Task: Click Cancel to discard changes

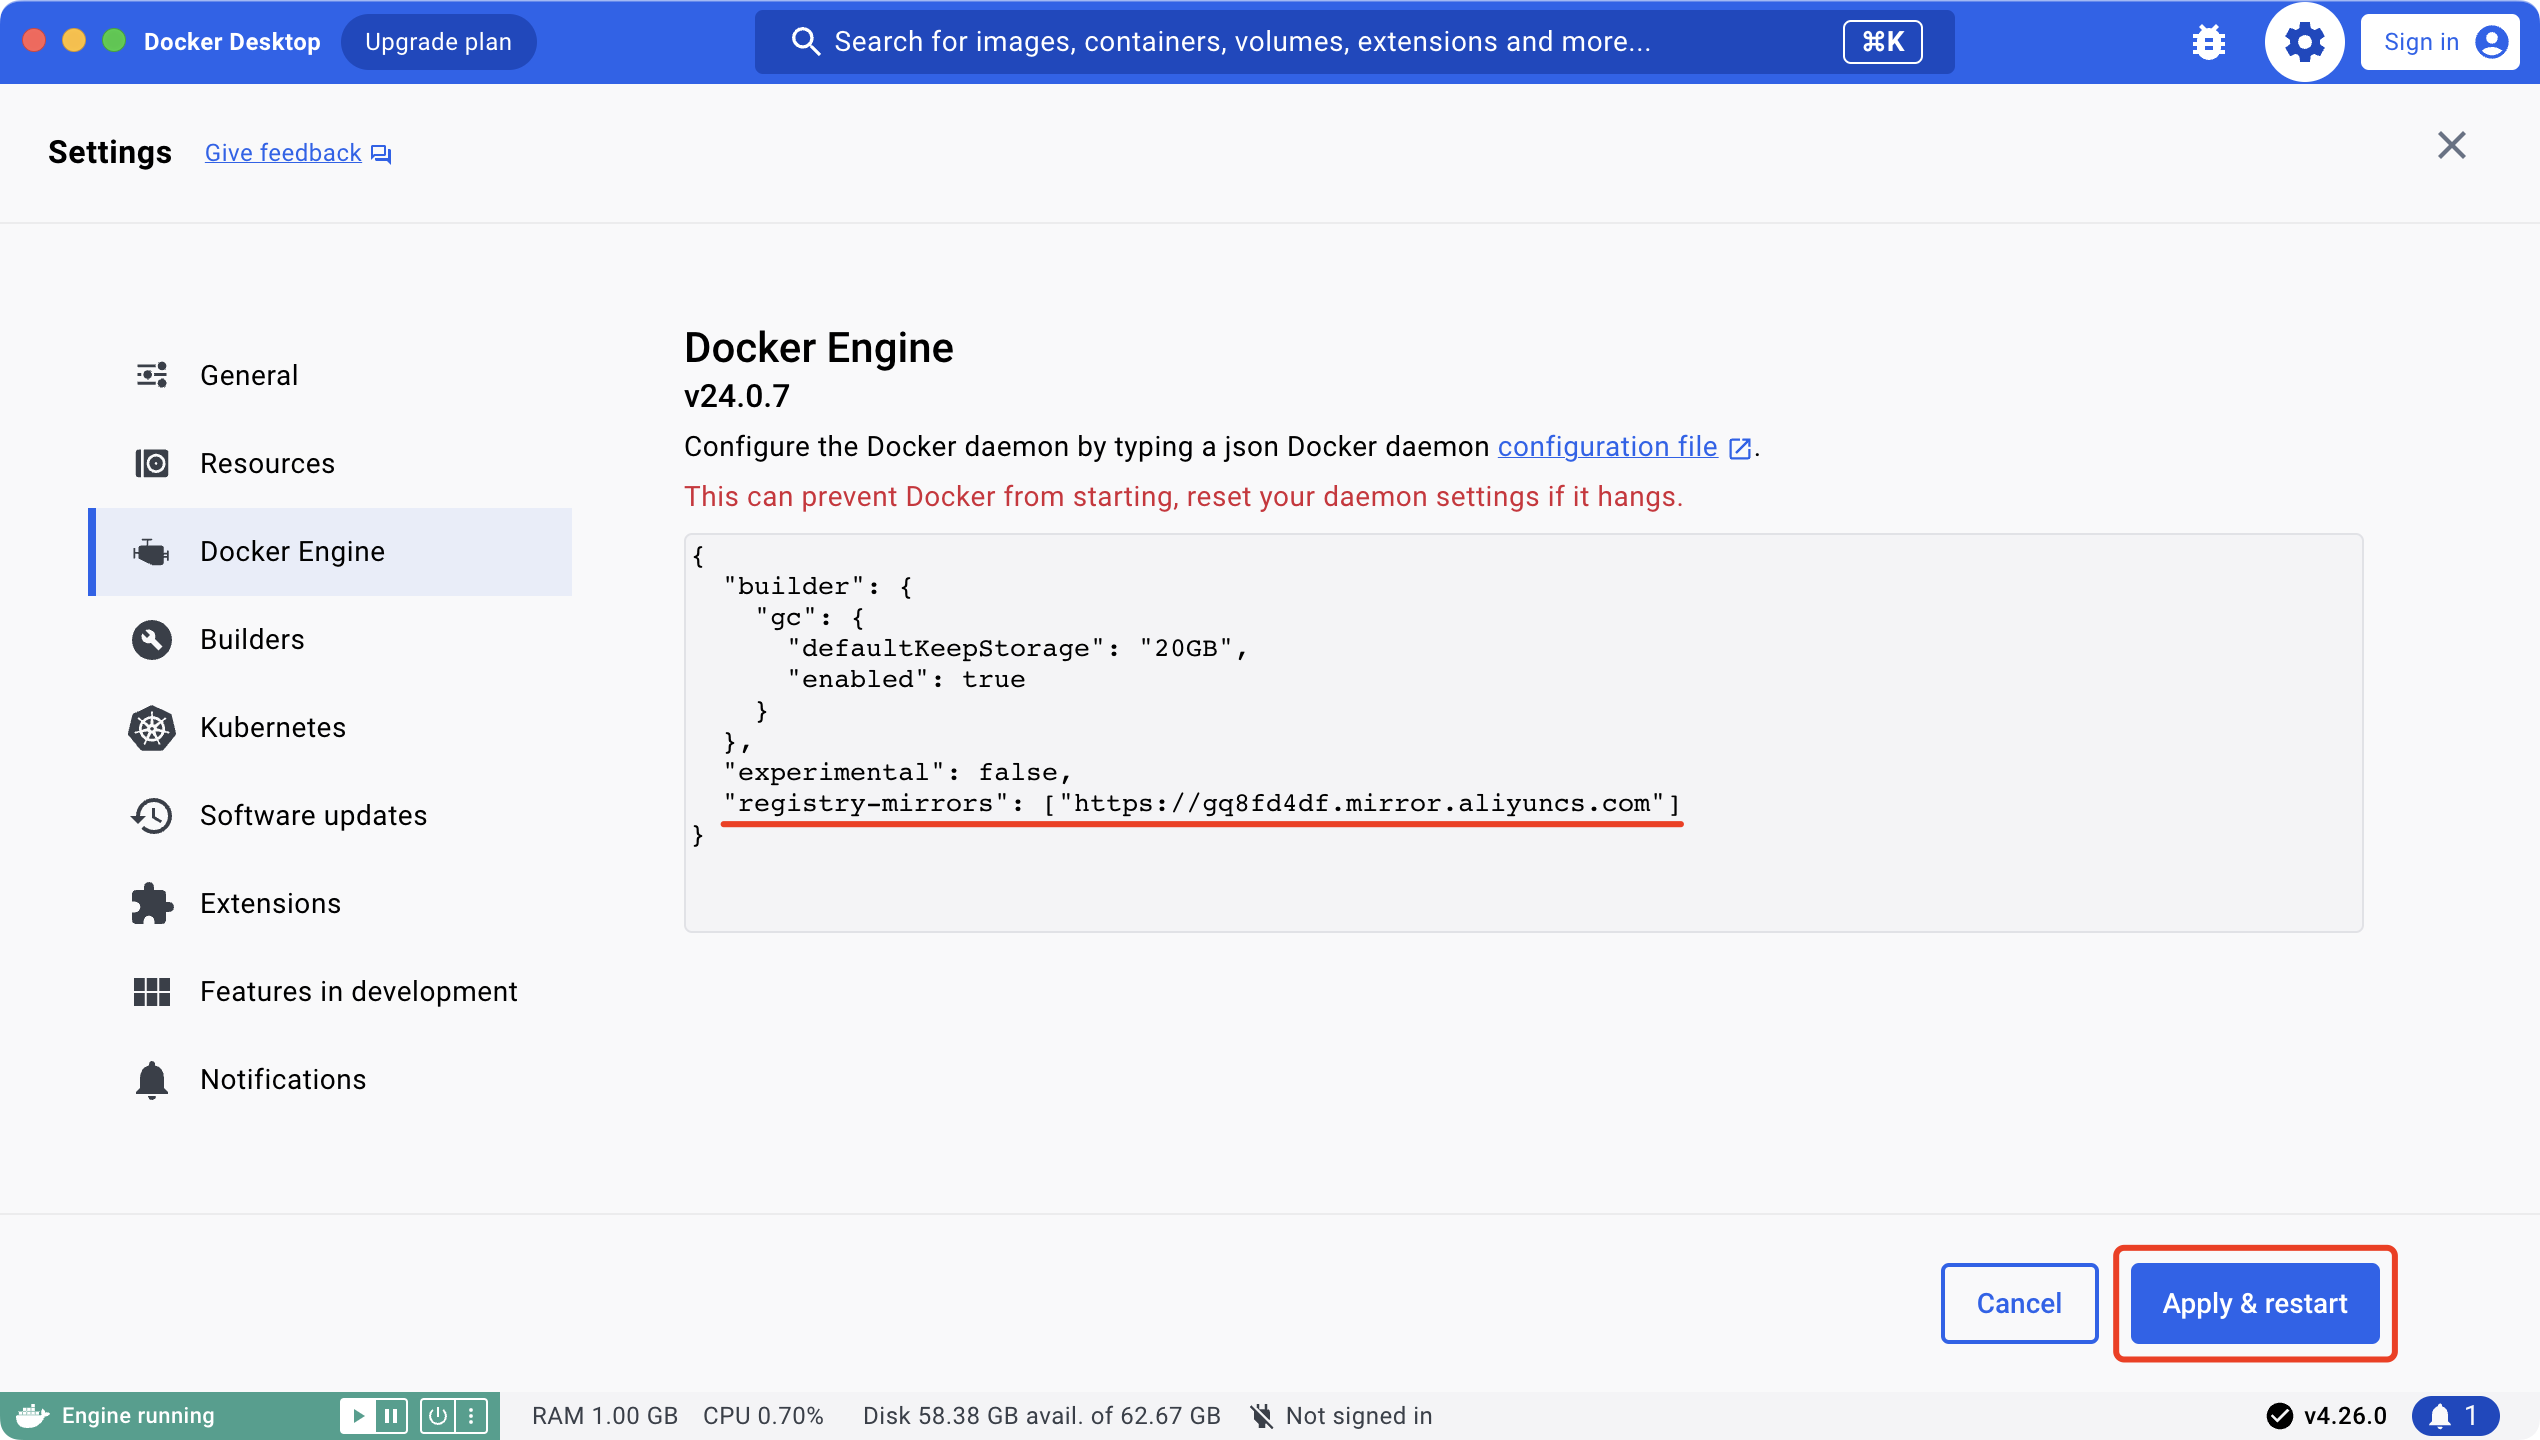Action: click(x=2018, y=1302)
